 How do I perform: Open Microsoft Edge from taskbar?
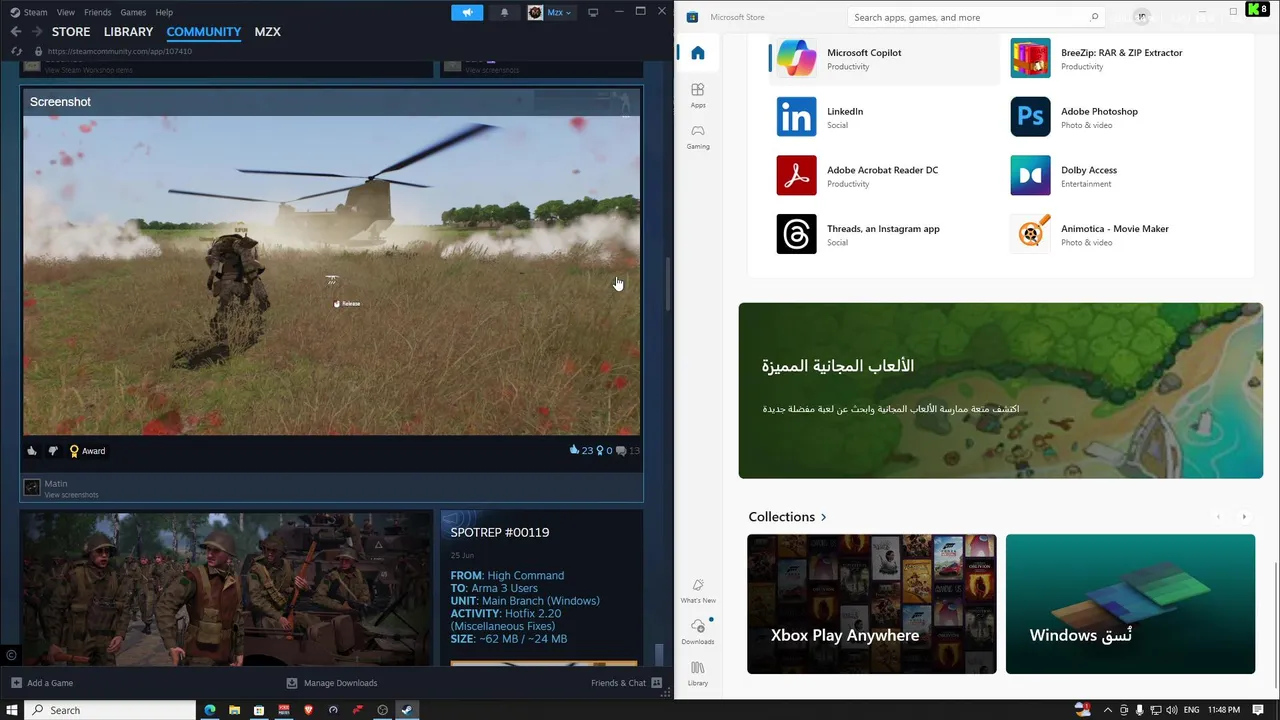(210, 710)
